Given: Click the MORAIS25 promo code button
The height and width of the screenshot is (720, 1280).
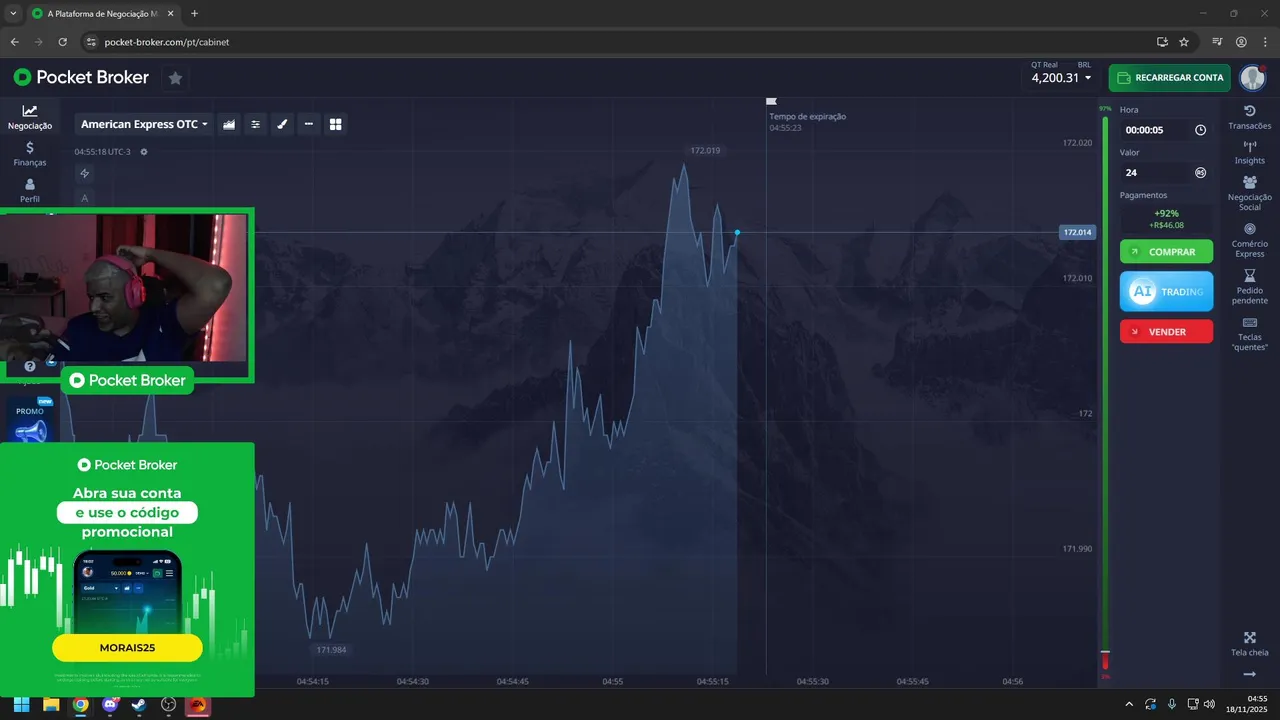Looking at the screenshot, I should [x=127, y=647].
